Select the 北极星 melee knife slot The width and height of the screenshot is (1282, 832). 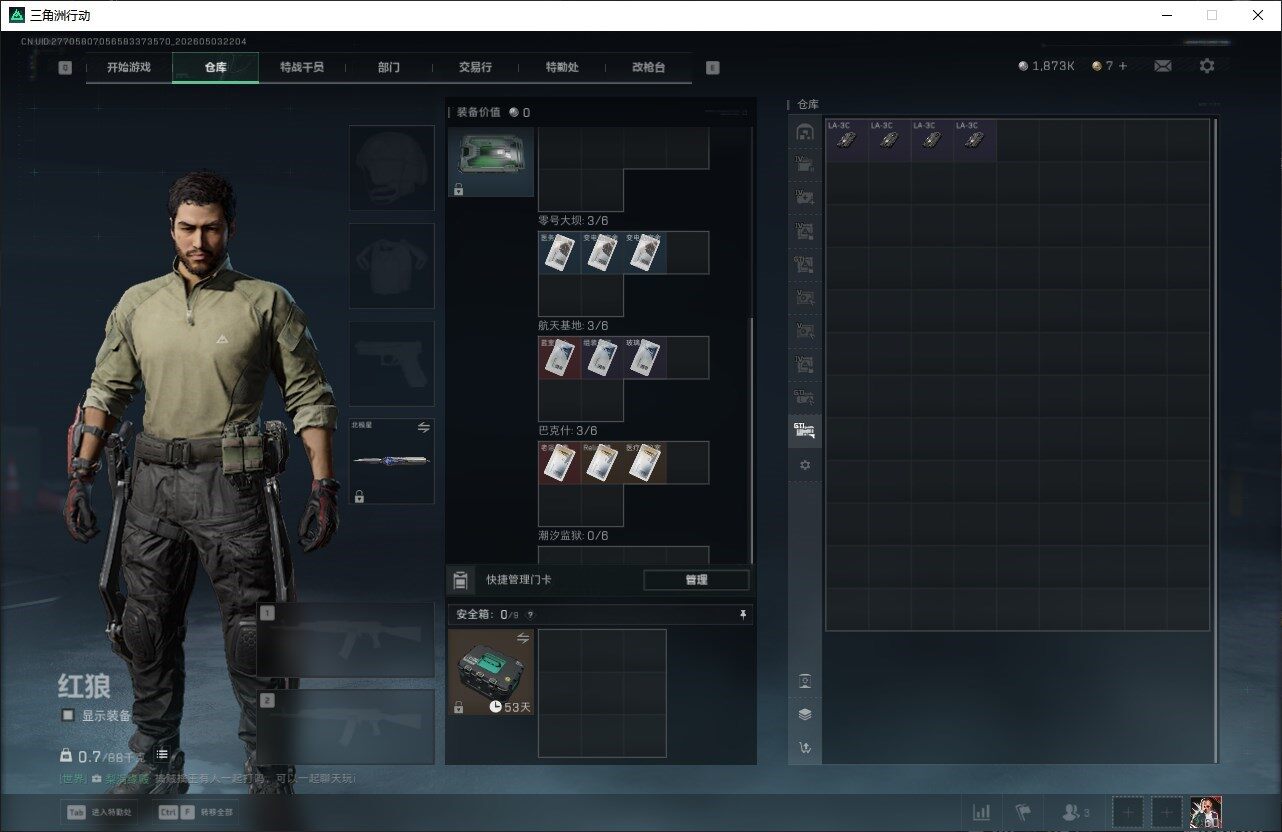point(392,461)
